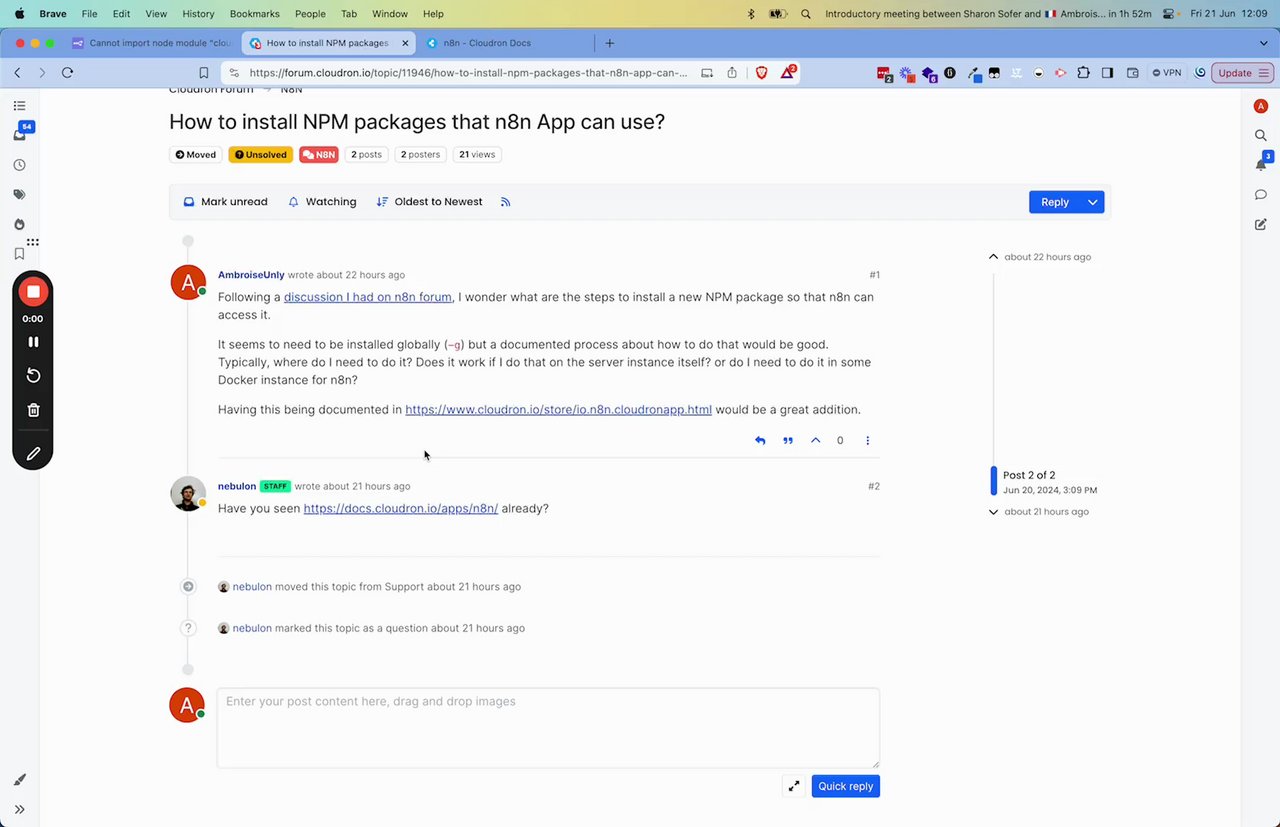Image resolution: width=1280 pixels, height=827 pixels.
Task: Grab the blue post navigator handle
Action: [x=994, y=481]
